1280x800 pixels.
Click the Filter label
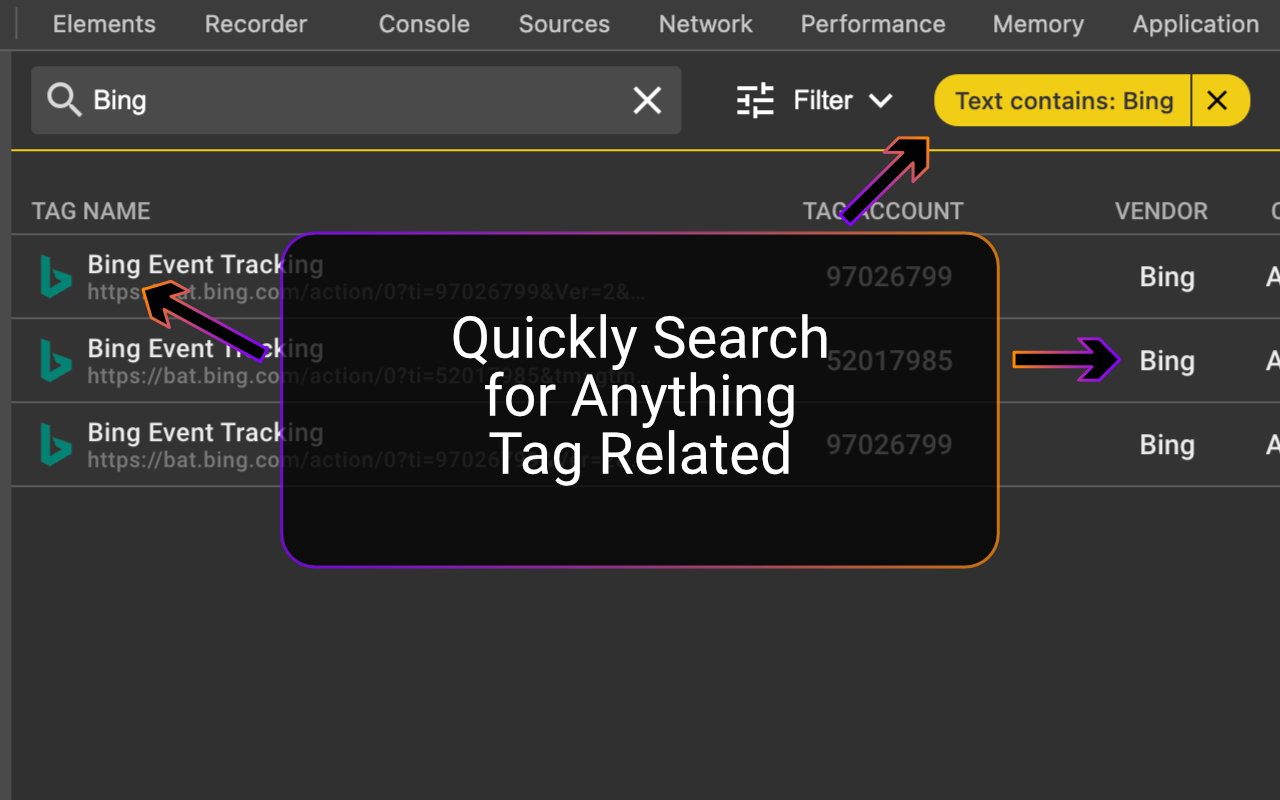(x=823, y=100)
